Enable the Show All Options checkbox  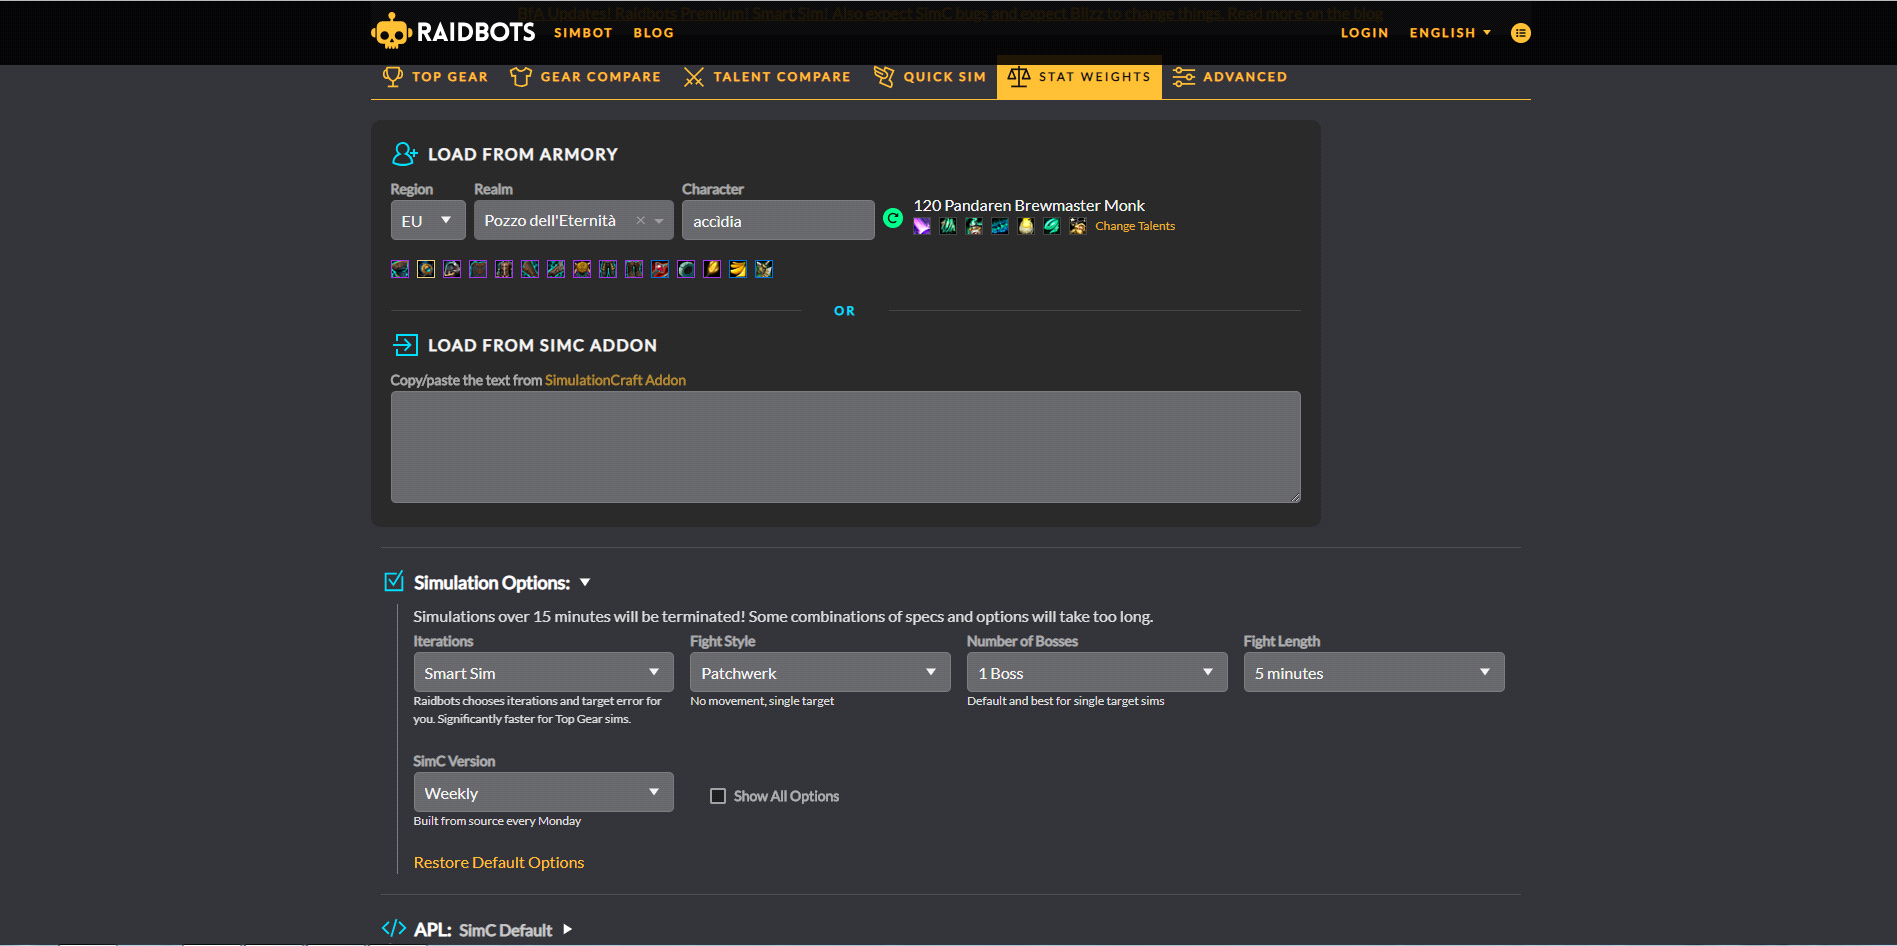pos(718,796)
